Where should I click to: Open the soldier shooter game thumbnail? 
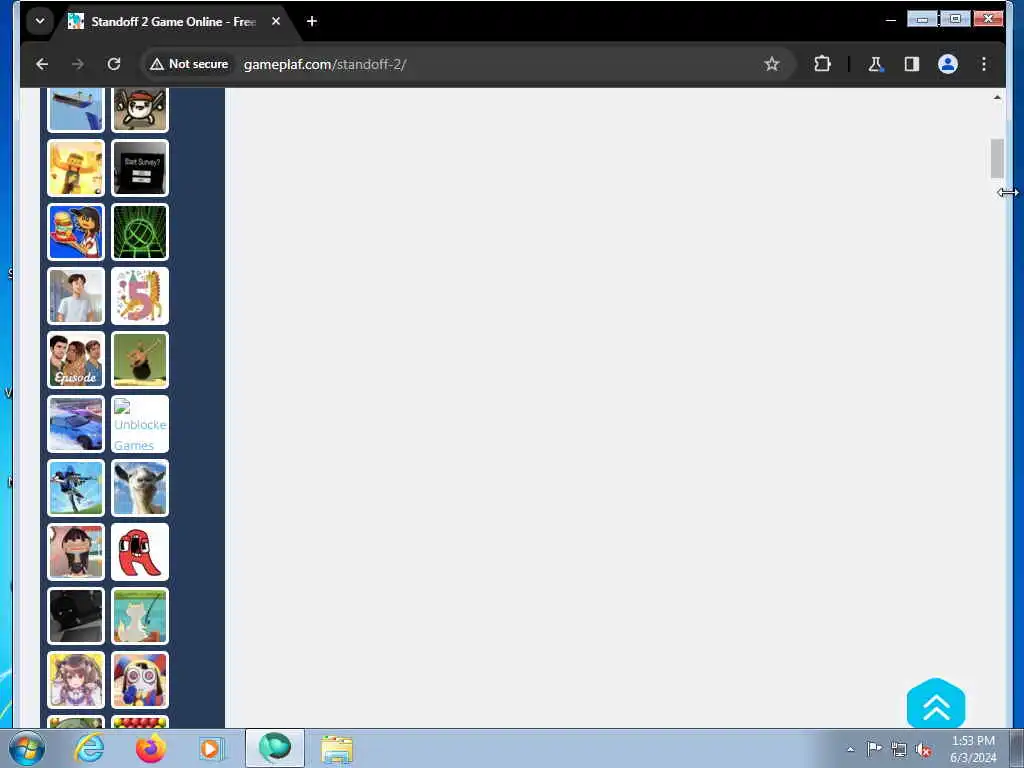tap(76, 488)
